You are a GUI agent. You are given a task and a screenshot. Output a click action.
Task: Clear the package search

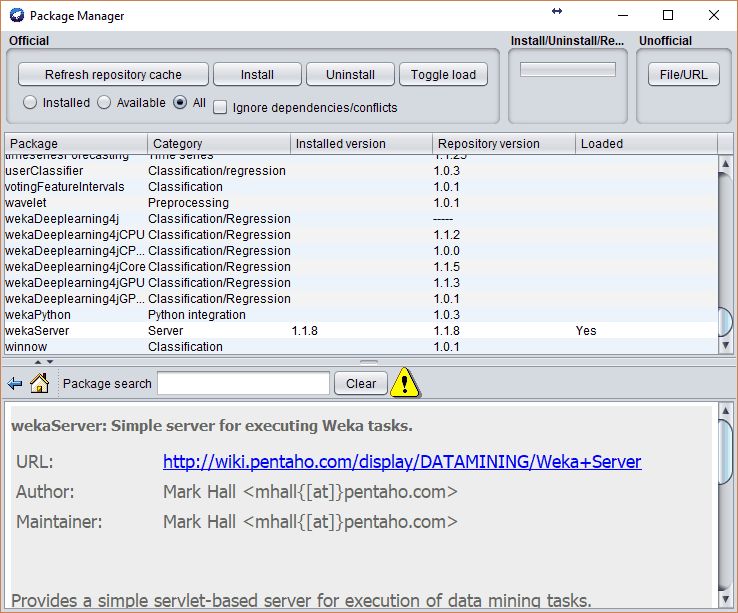tap(361, 383)
